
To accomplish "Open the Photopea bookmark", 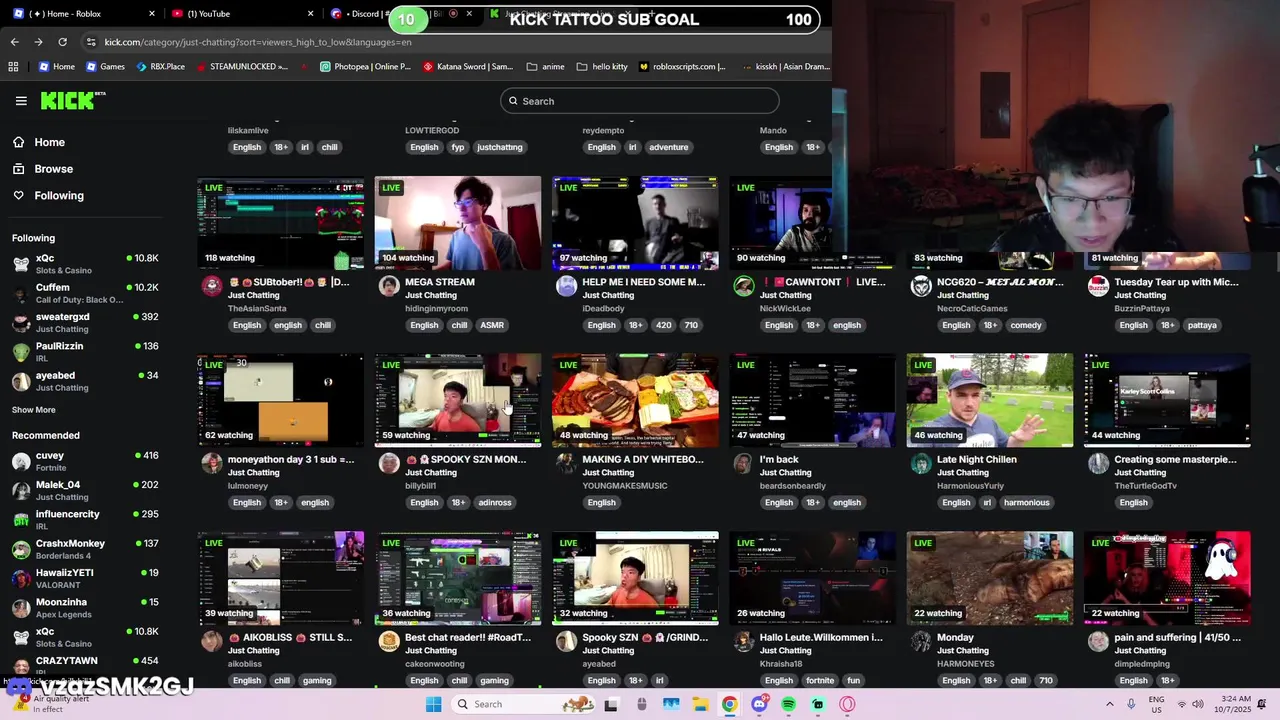I will coord(366,67).
